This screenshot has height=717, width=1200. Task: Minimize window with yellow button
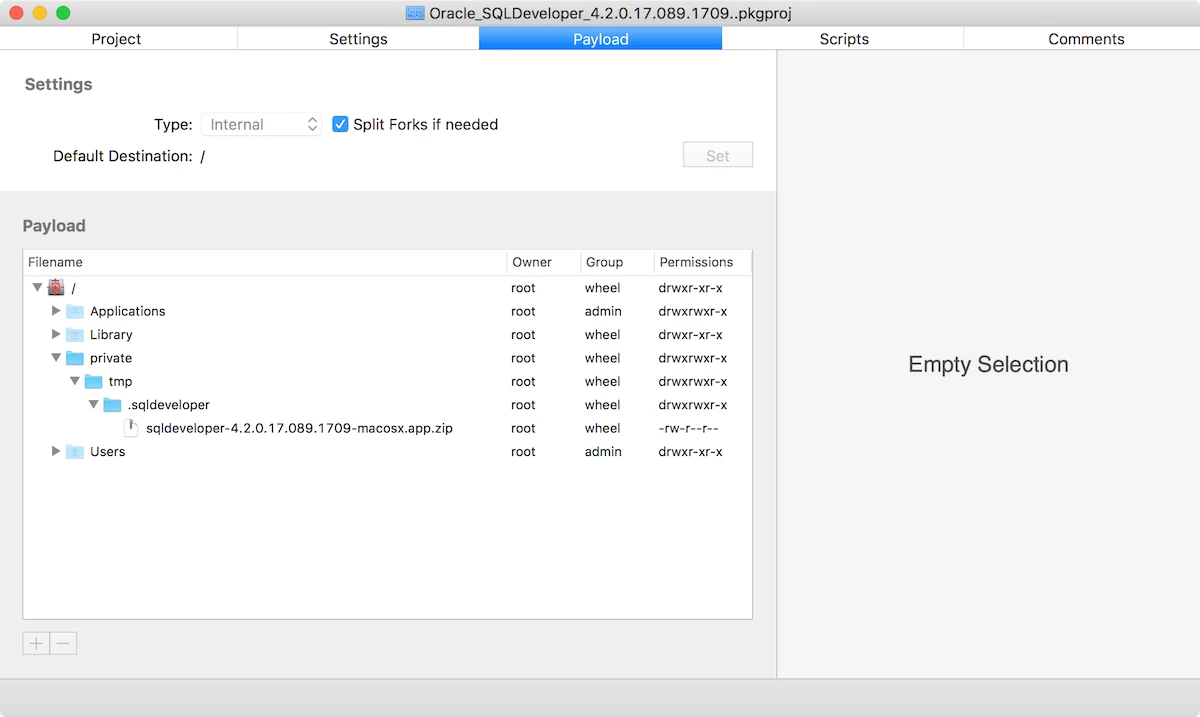40,13
